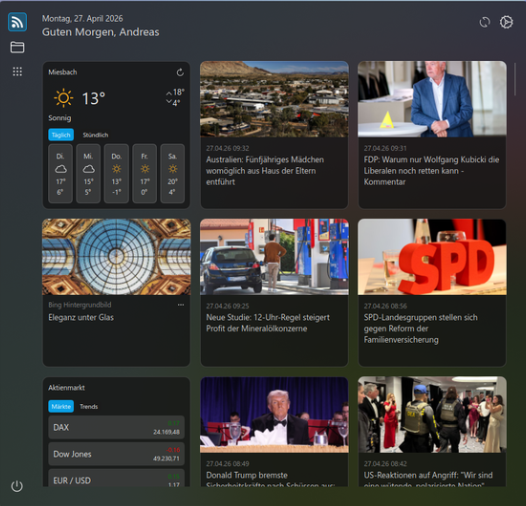The height and width of the screenshot is (506, 526).
Task: Open the DAX stock row
Action: [116, 427]
